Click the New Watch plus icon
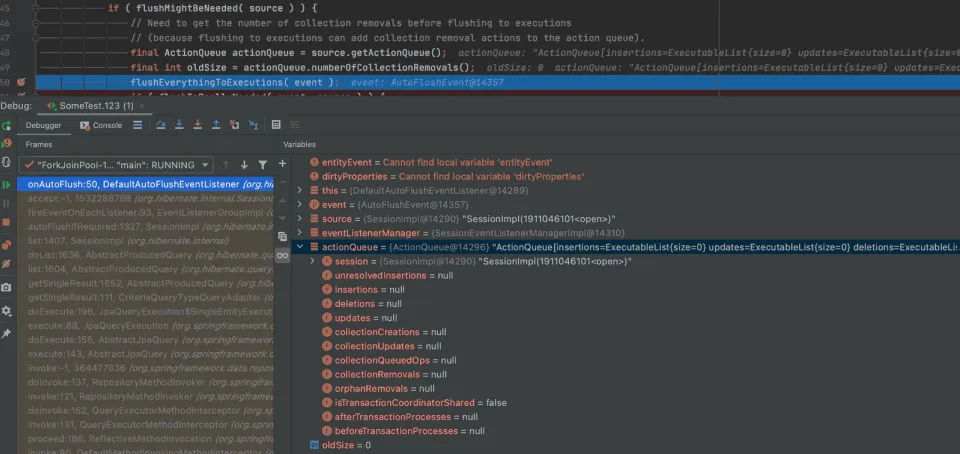Image resolution: width=960 pixels, height=454 pixels. [x=282, y=164]
